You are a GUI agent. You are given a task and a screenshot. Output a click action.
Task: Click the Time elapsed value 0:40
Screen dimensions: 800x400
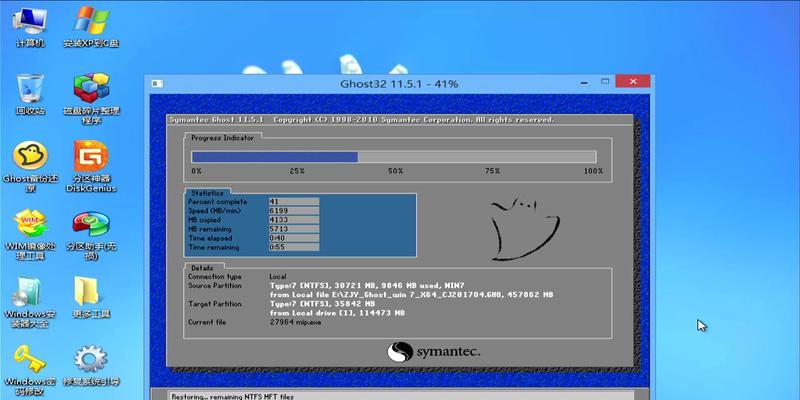(x=294, y=238)
